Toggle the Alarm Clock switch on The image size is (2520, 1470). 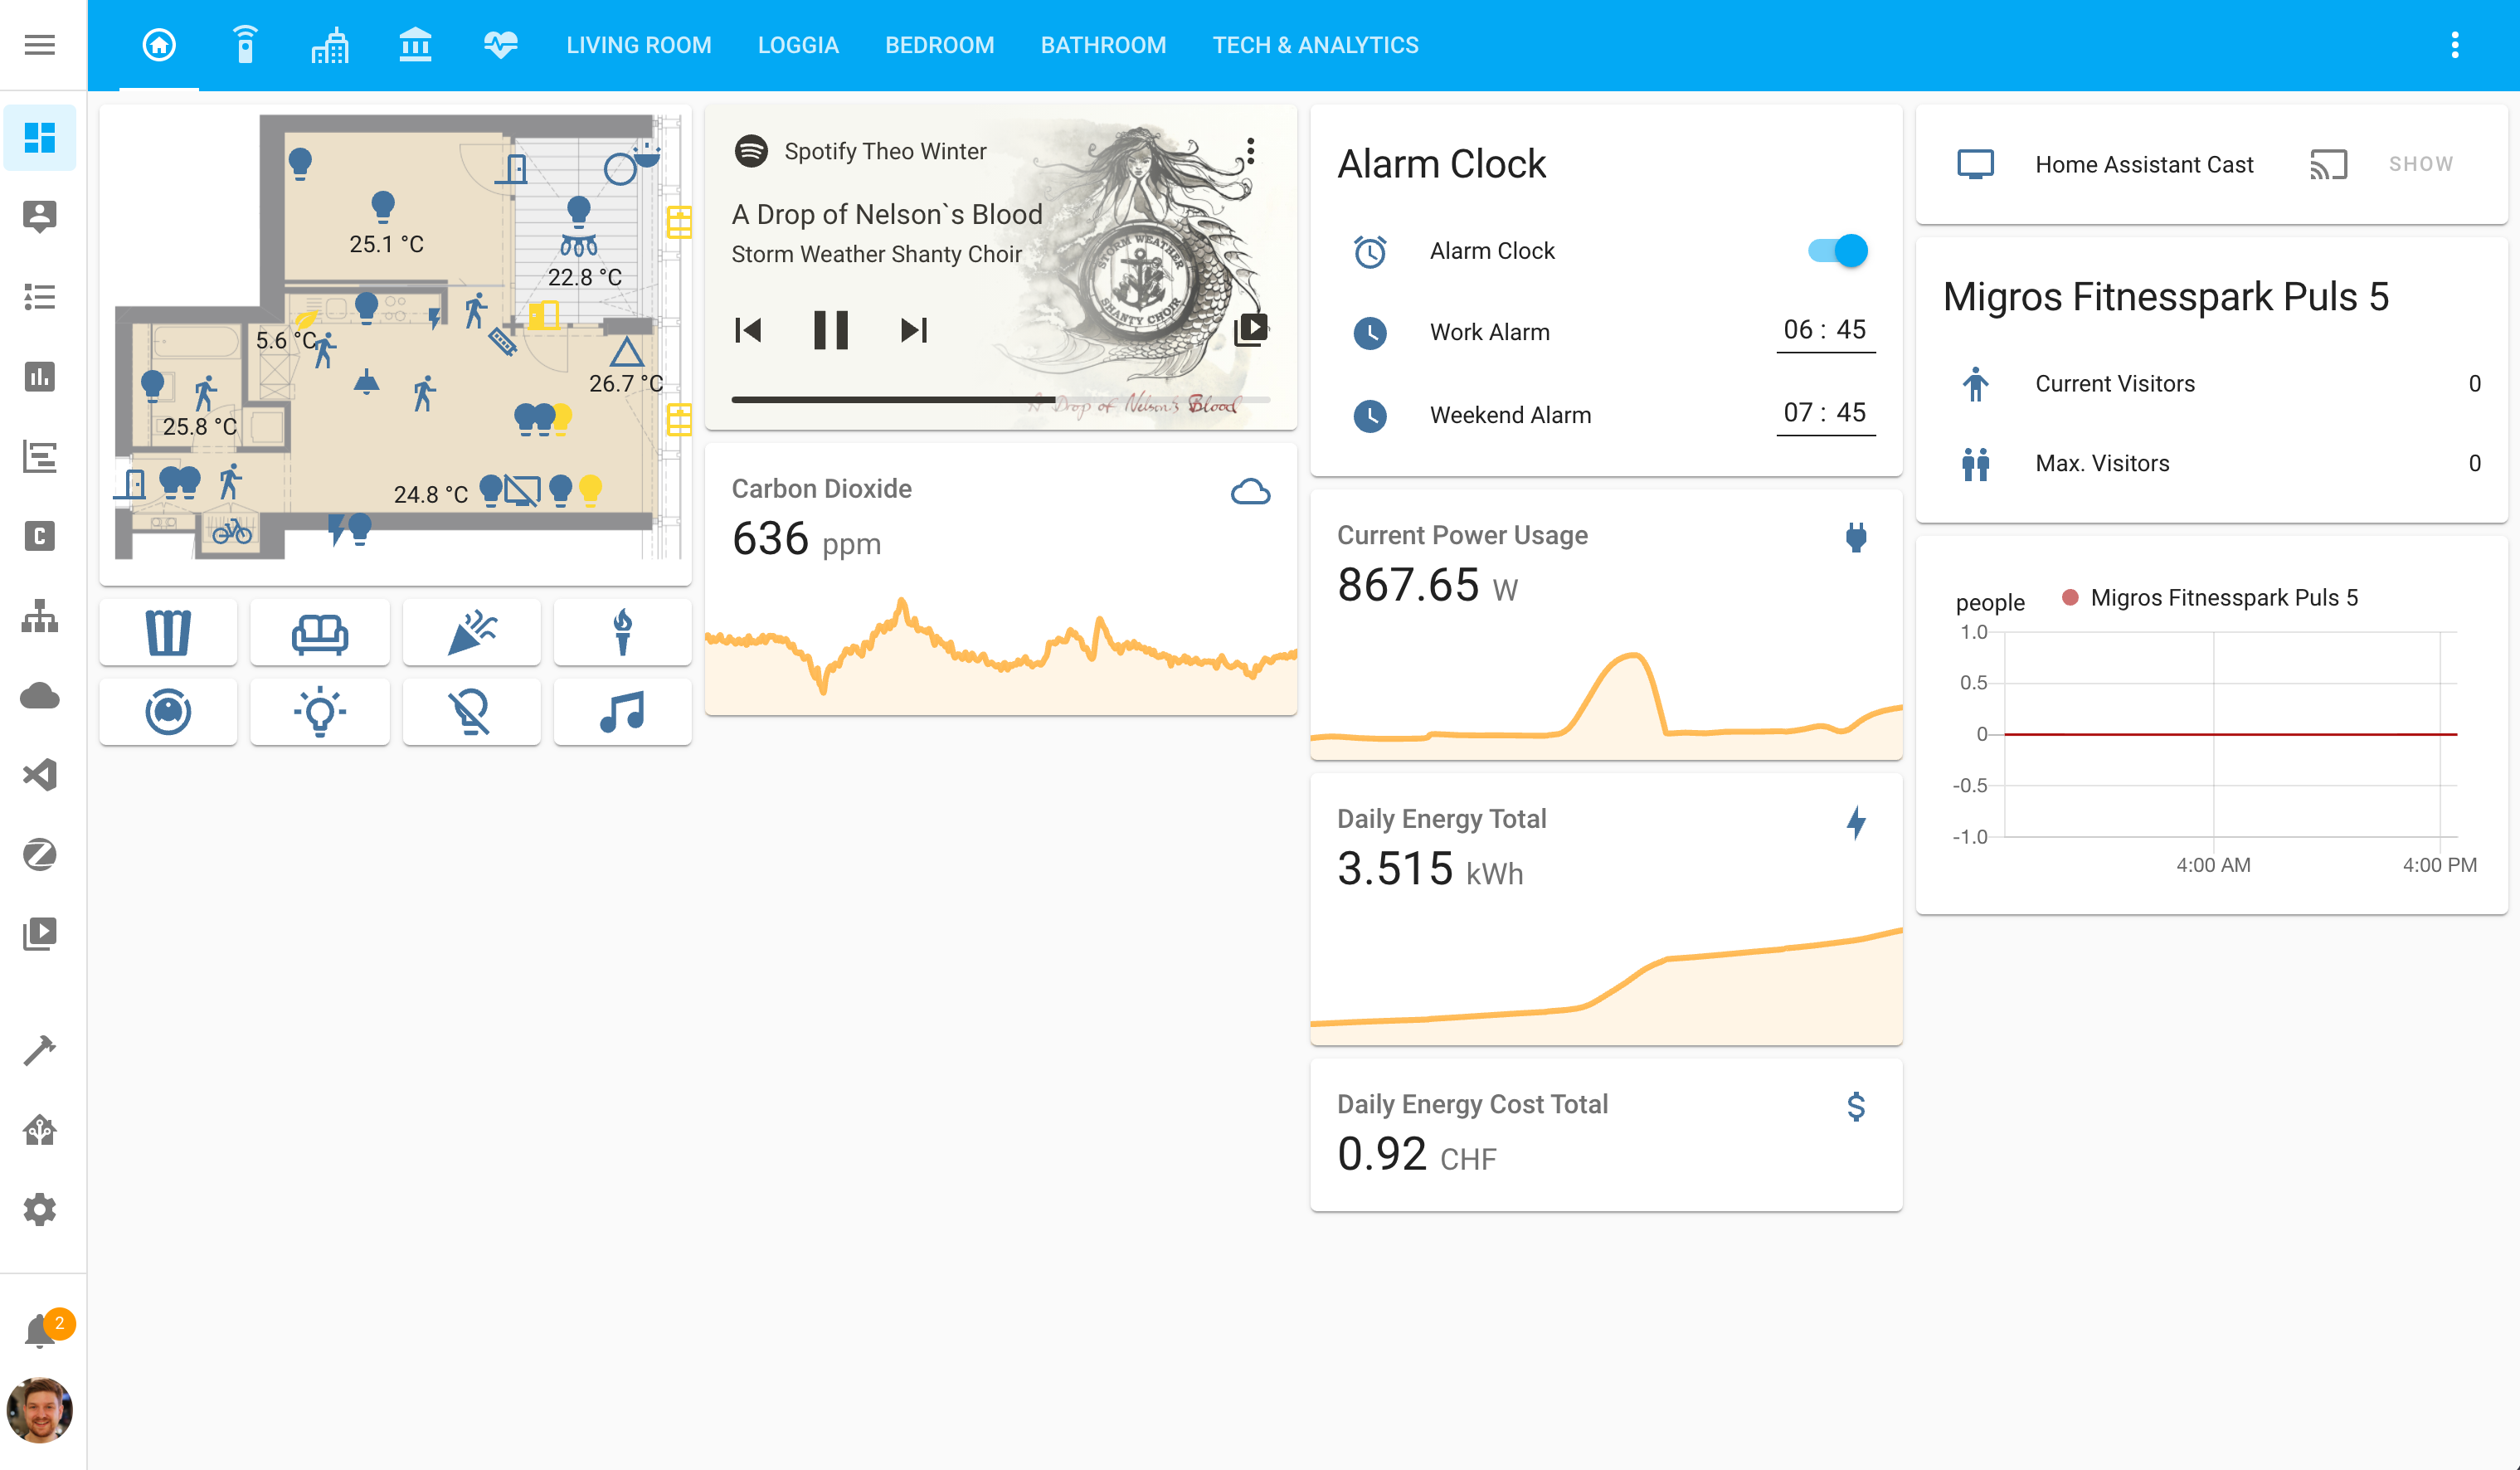1836,251
